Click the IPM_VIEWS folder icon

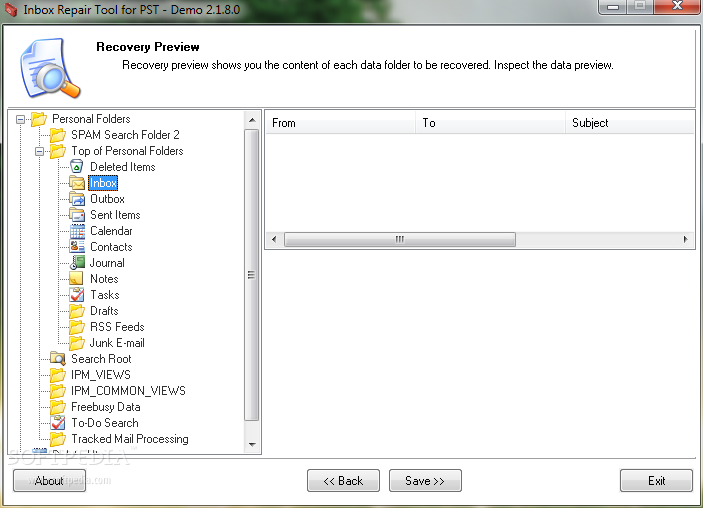tap(58, 375)
